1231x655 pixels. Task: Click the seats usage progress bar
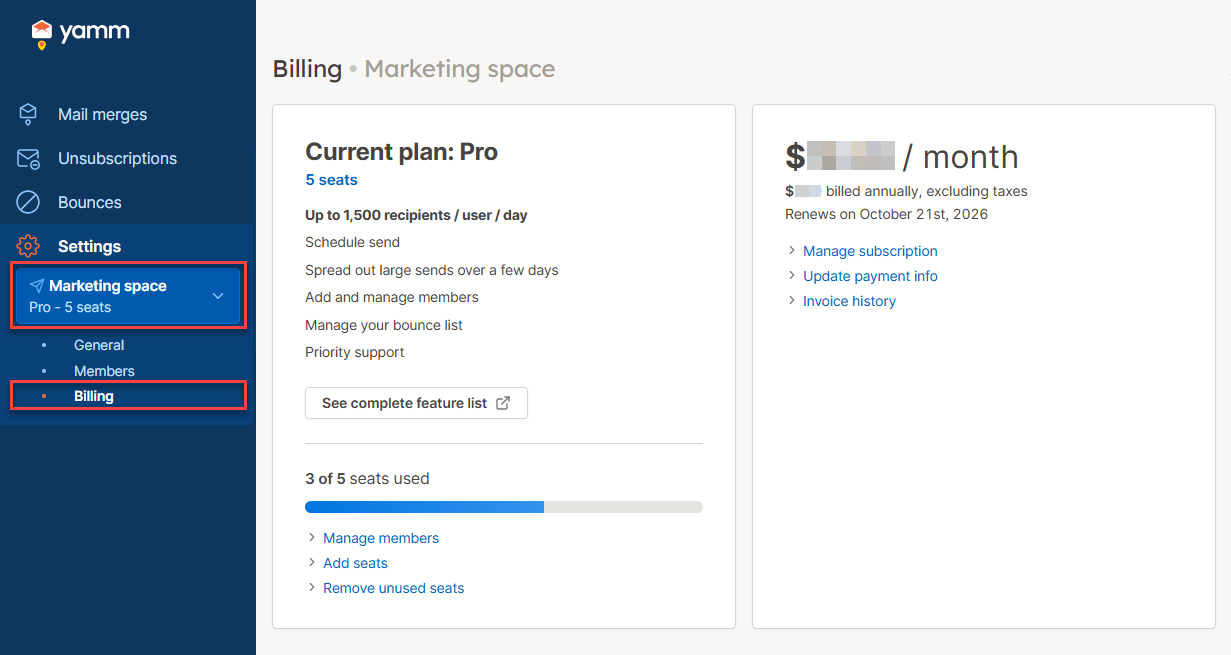(503, 507)
